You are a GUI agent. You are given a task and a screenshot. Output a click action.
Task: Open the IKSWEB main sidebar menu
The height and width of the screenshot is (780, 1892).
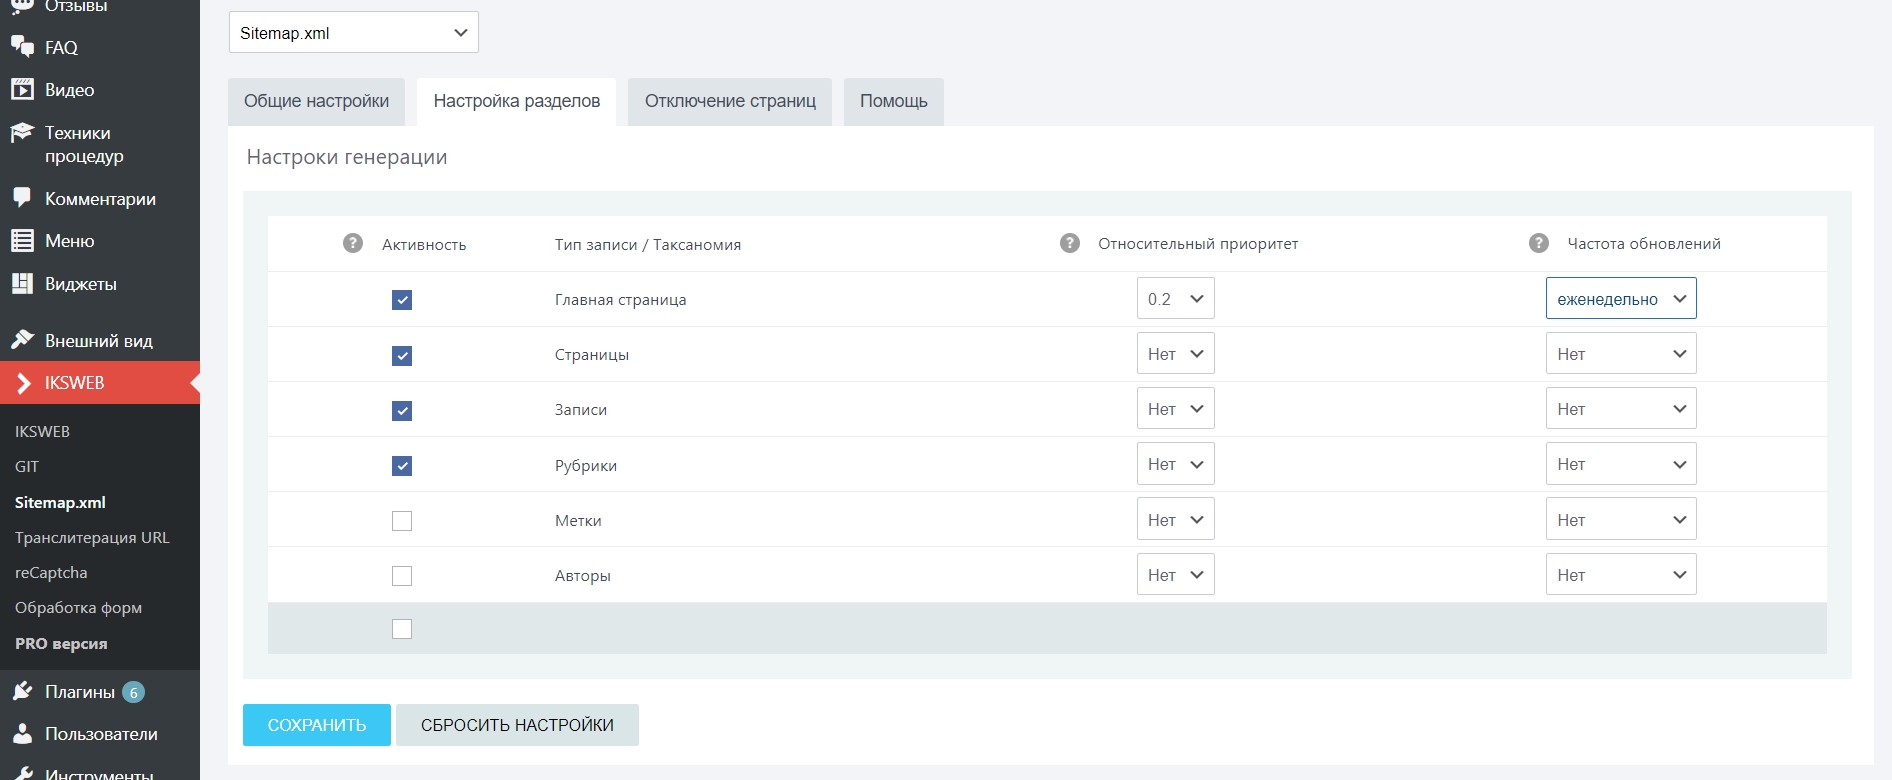pos(100,382)
